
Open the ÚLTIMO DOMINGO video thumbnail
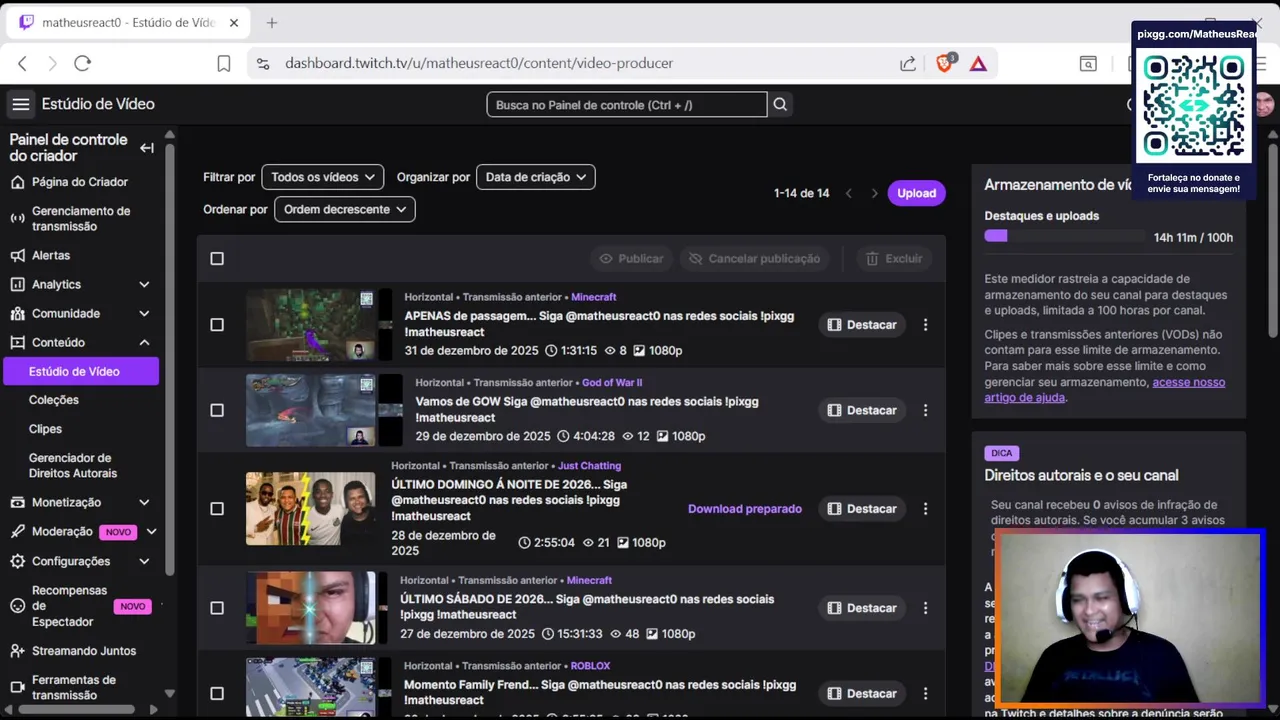311,508
